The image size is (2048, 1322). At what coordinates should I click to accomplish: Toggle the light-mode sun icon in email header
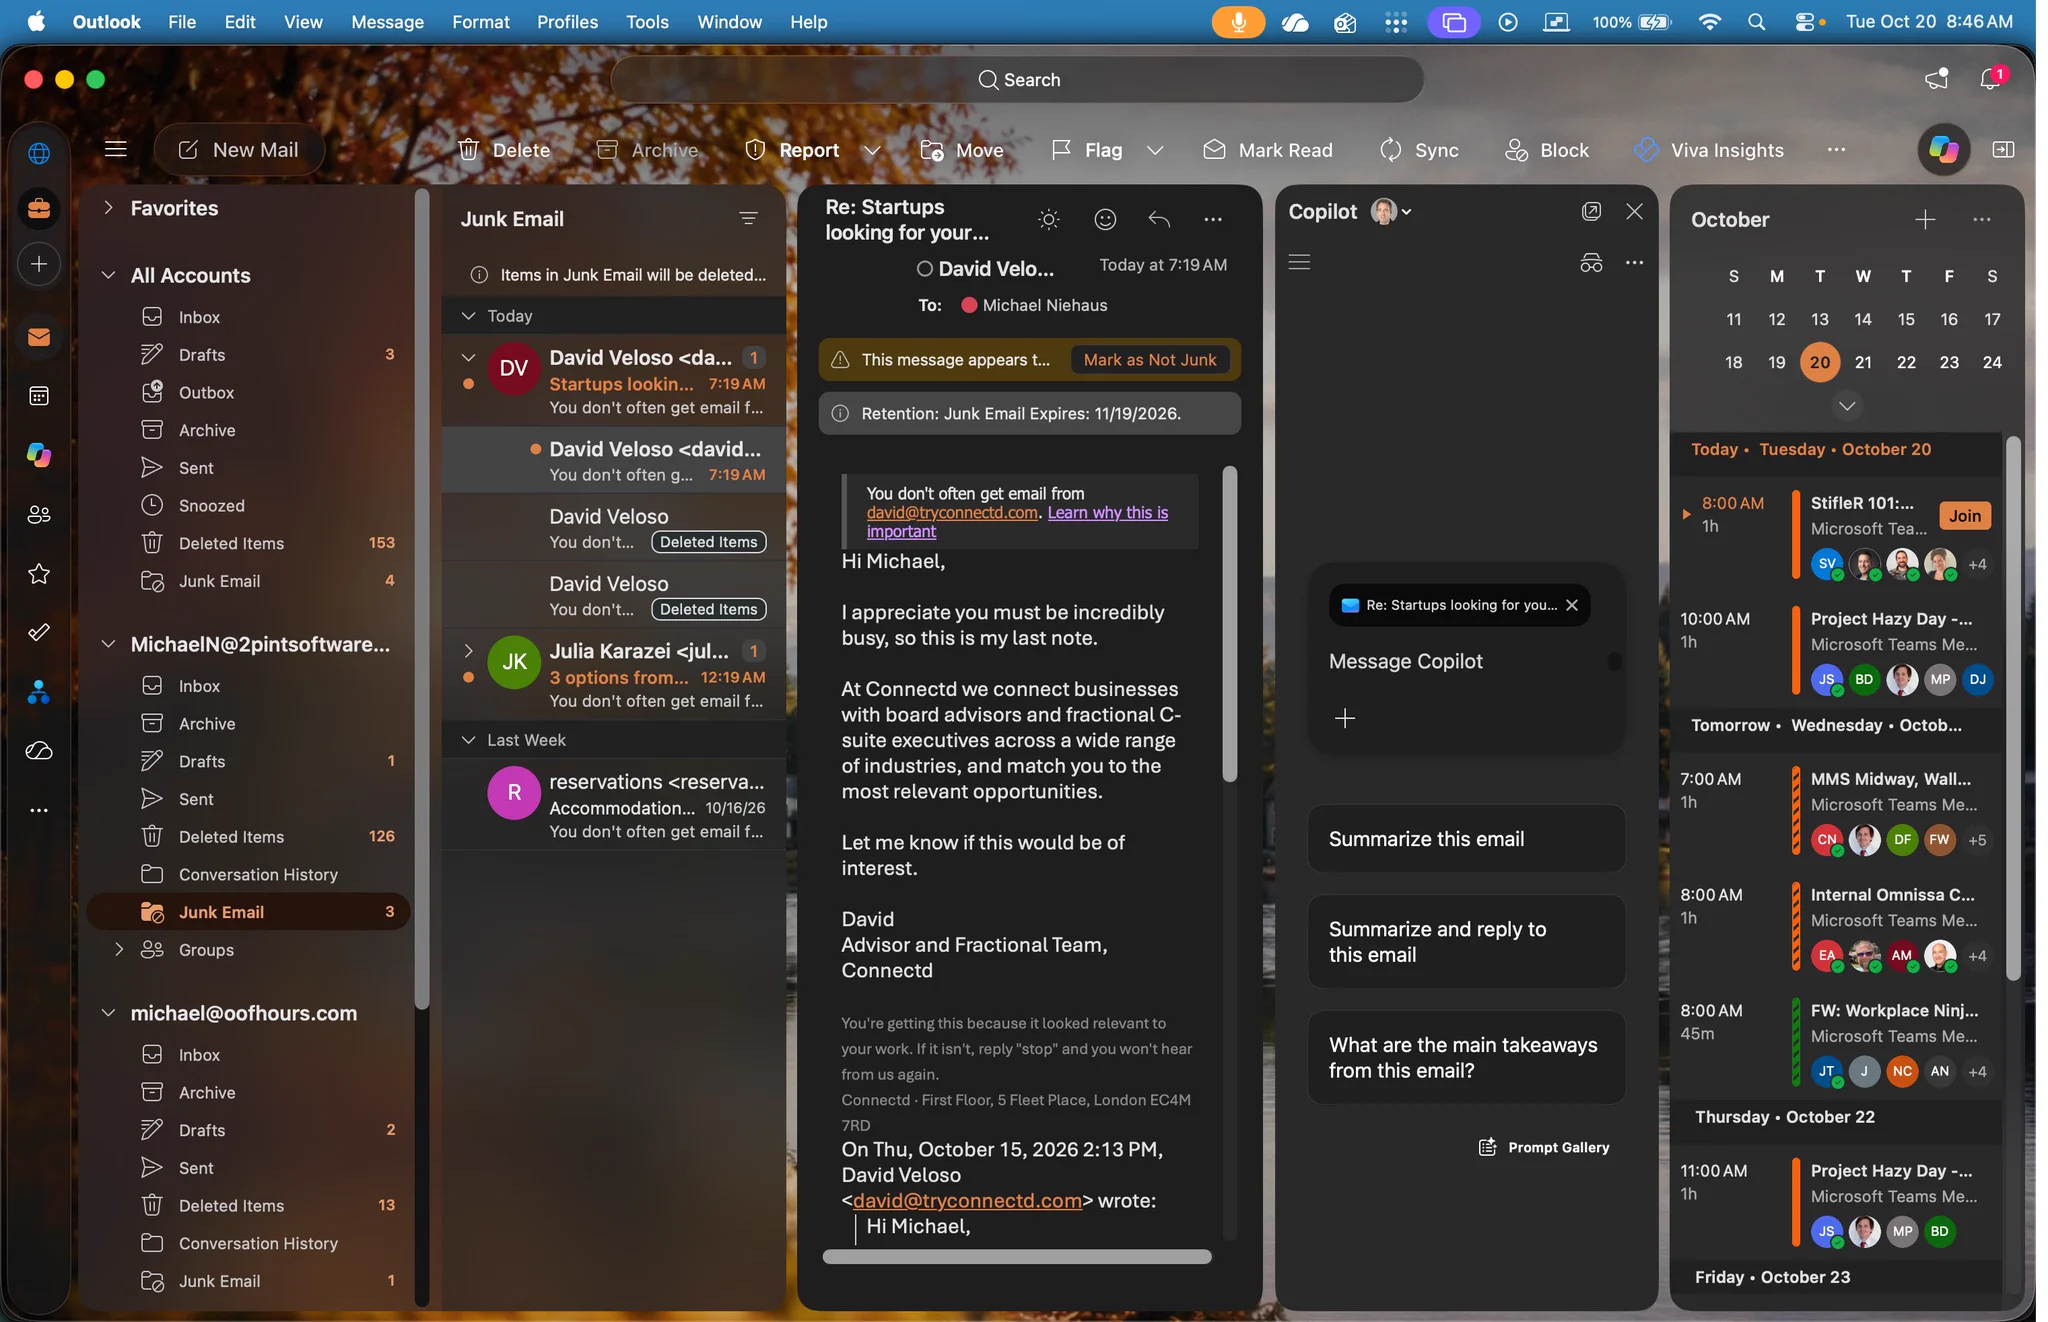point(1049,219)
